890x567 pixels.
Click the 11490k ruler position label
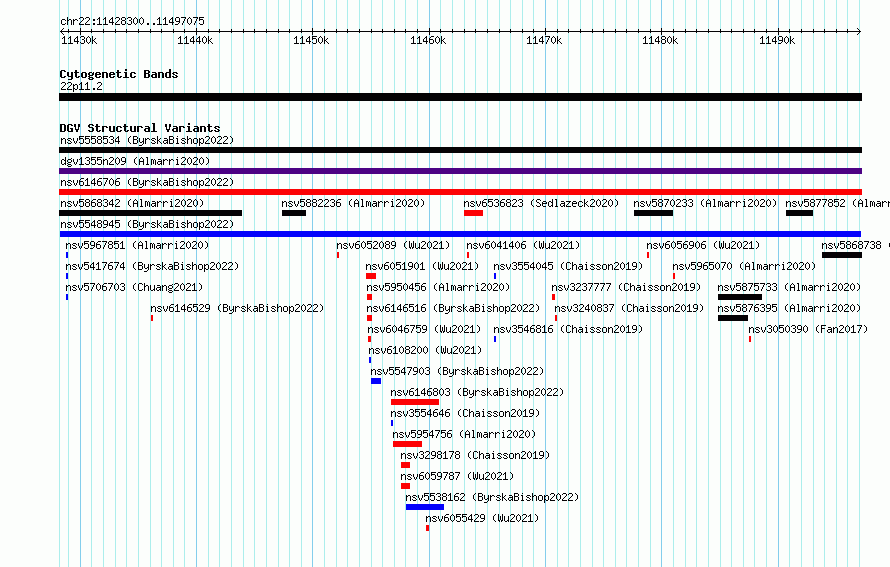[x=777, y=41]
